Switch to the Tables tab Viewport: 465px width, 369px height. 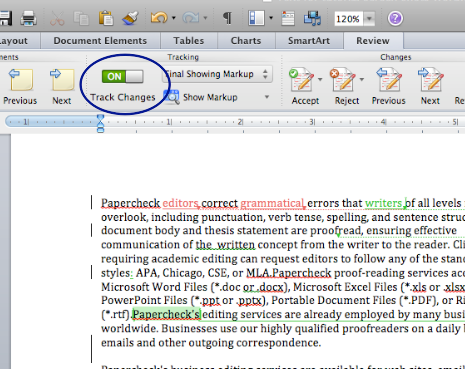click(189, 41)
